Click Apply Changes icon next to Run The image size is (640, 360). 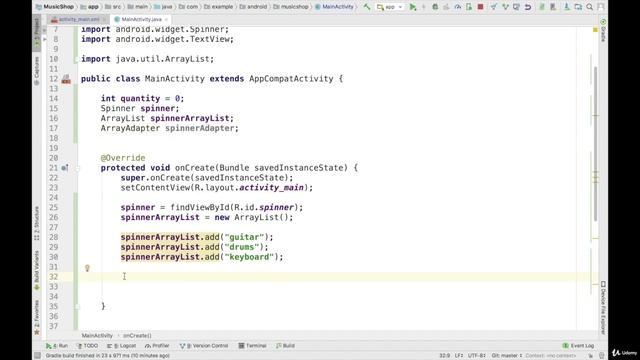click(424, 7)
